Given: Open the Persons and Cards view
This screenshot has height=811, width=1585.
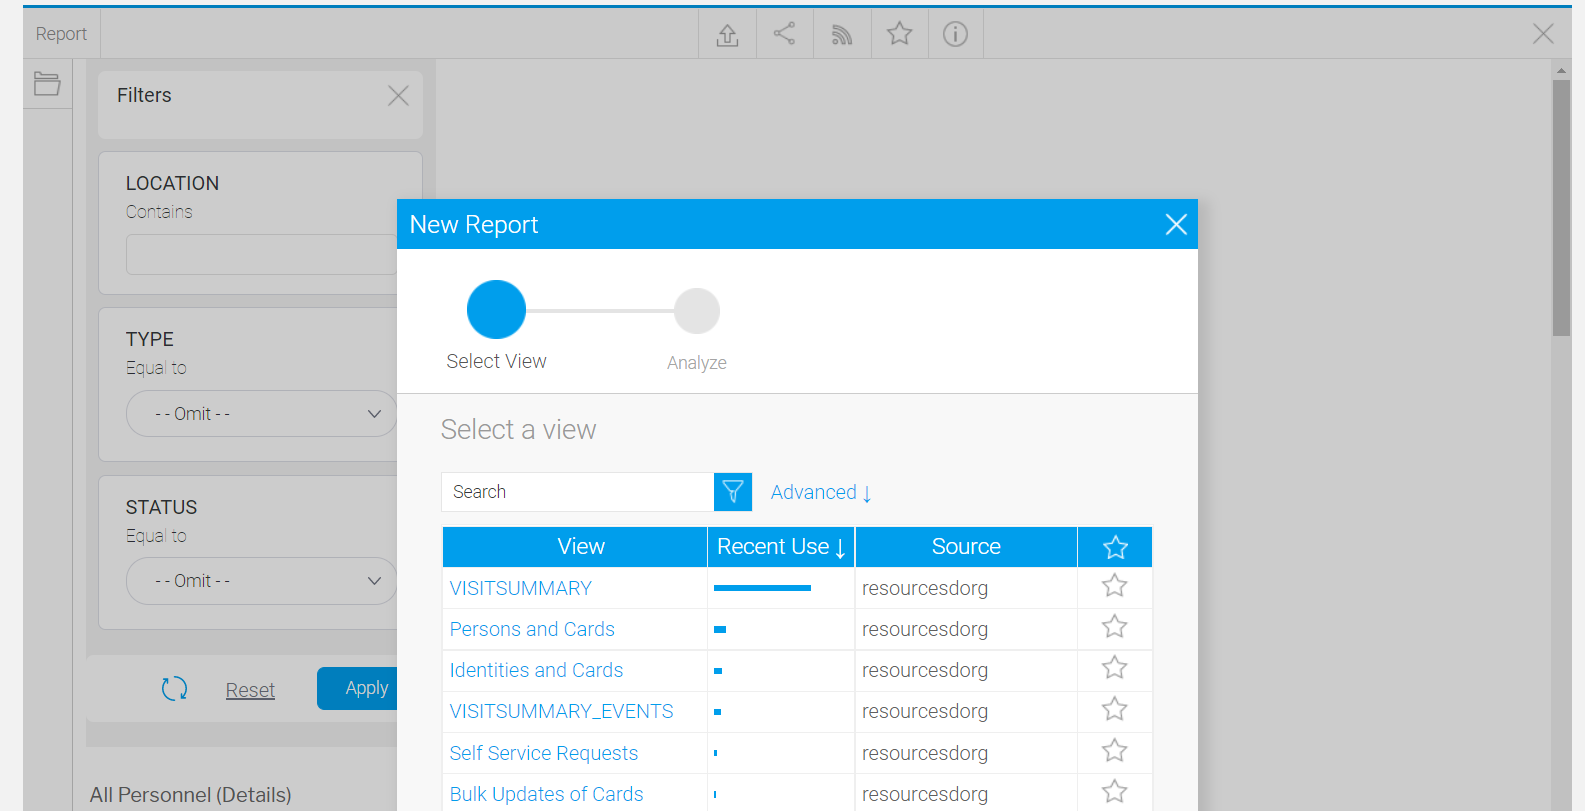Looking at the screenshot, I should pyautogui.click(x=532, y=630).
